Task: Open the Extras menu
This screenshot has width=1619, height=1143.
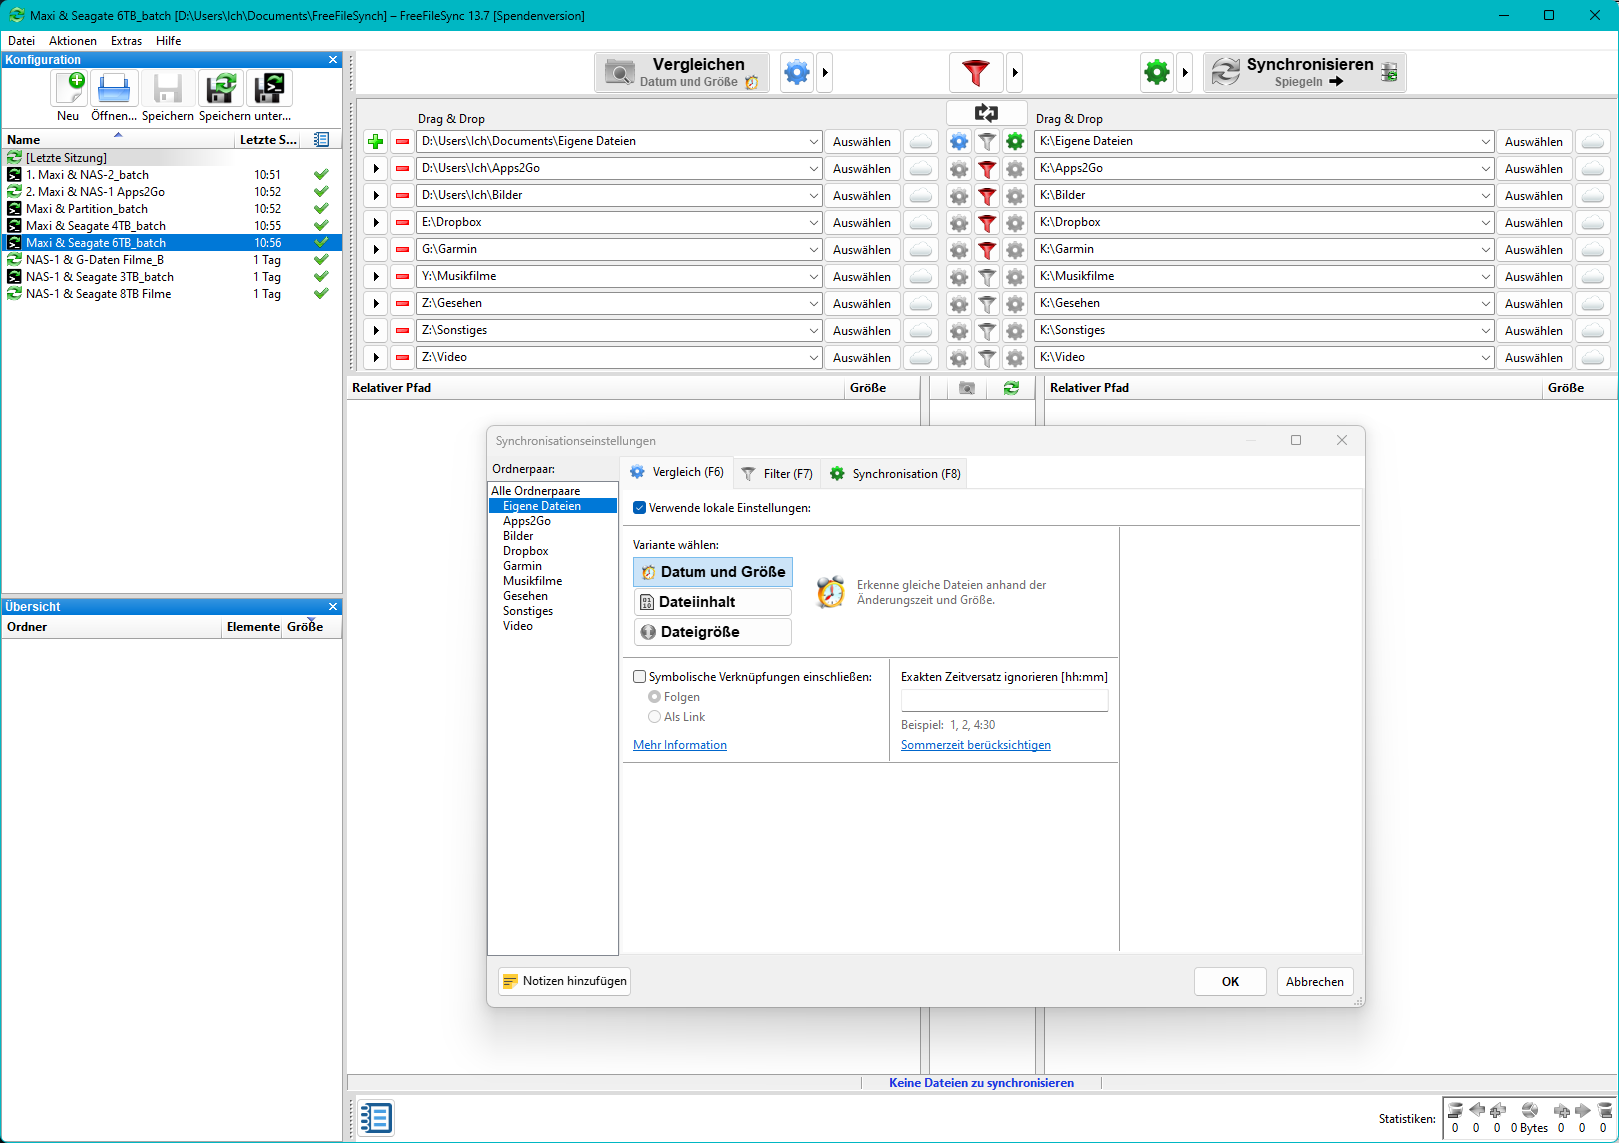Action: point(126,41)
